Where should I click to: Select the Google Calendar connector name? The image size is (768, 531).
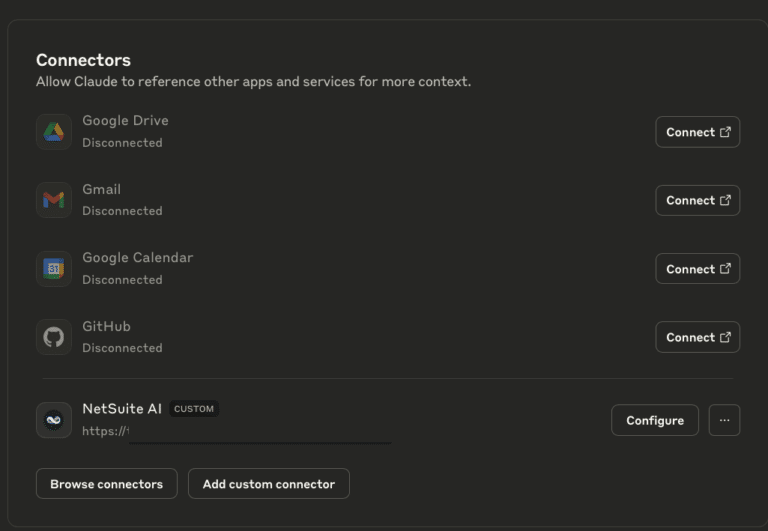(137, 258)
